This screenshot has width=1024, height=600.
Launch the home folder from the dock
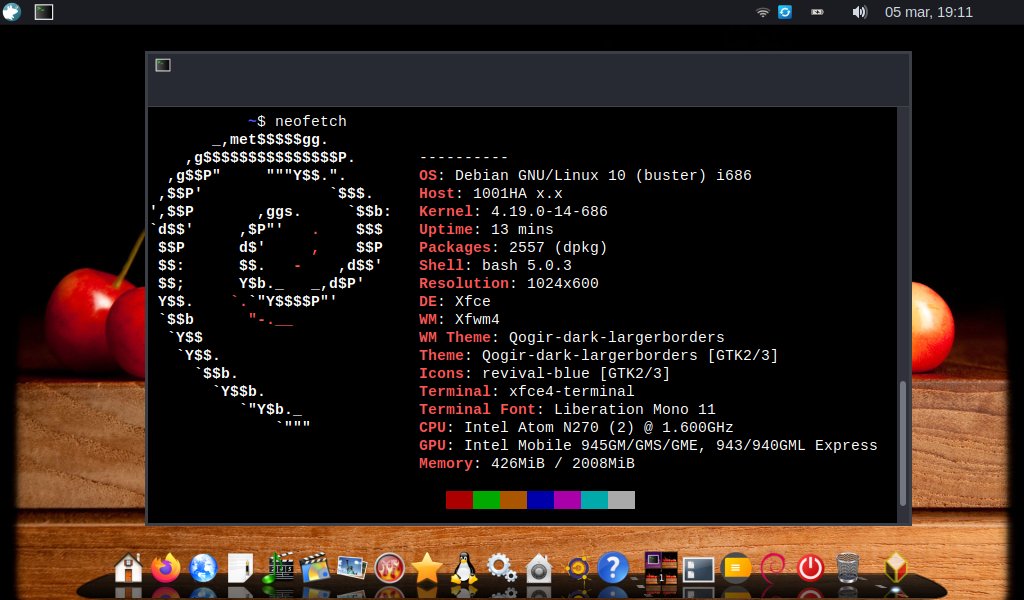coord(128,568)
